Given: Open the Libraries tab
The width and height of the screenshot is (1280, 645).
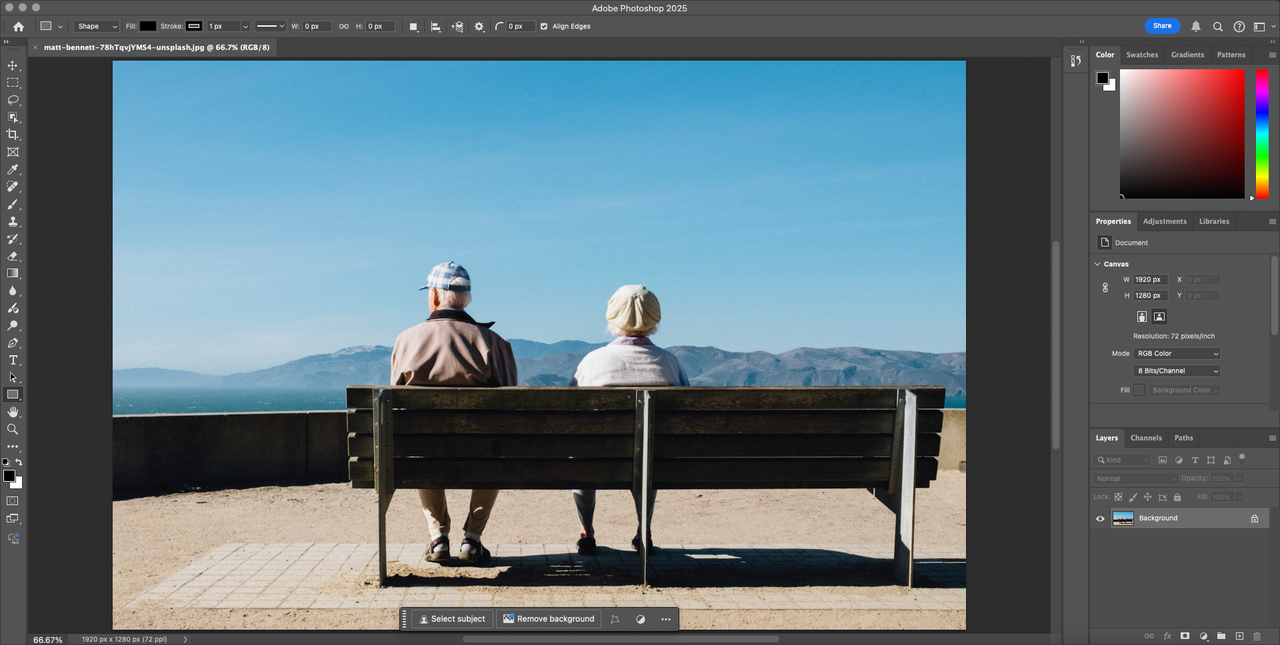Looking at the screenshot, I should [x=1214, y=221].
